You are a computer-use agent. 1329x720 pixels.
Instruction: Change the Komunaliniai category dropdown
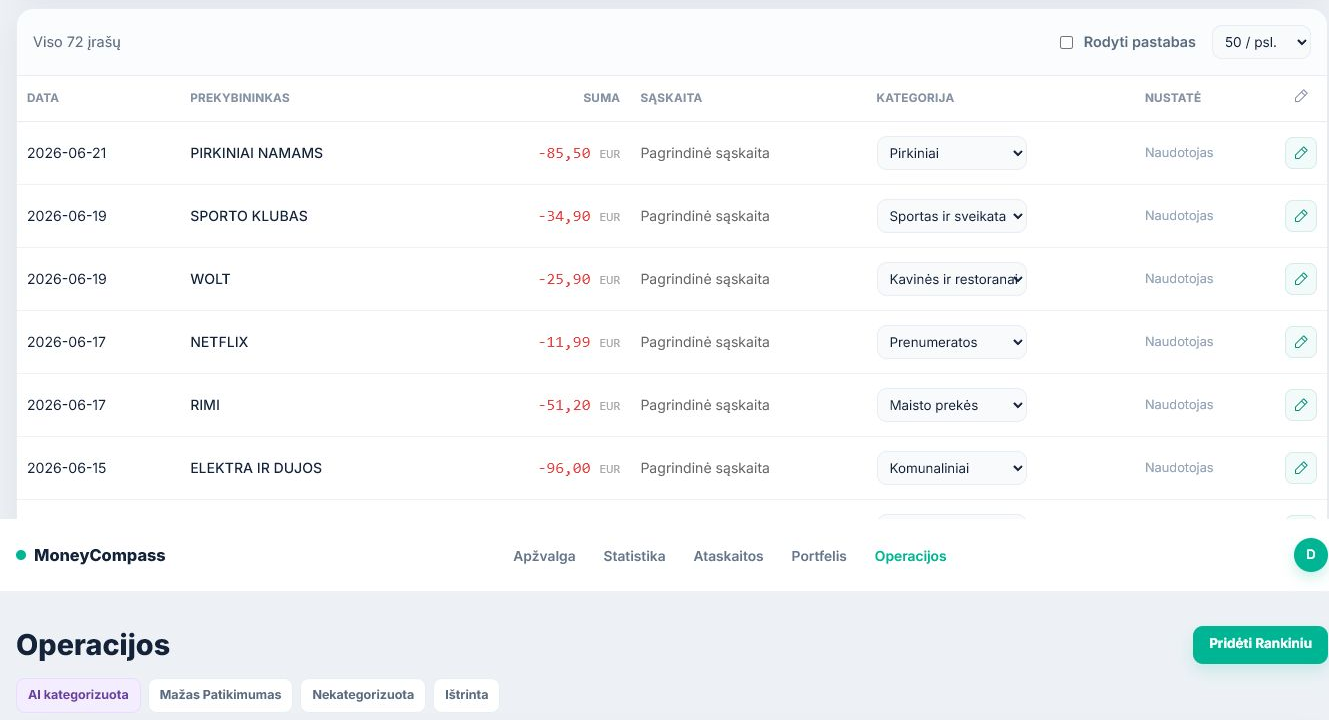click(952, 468)
